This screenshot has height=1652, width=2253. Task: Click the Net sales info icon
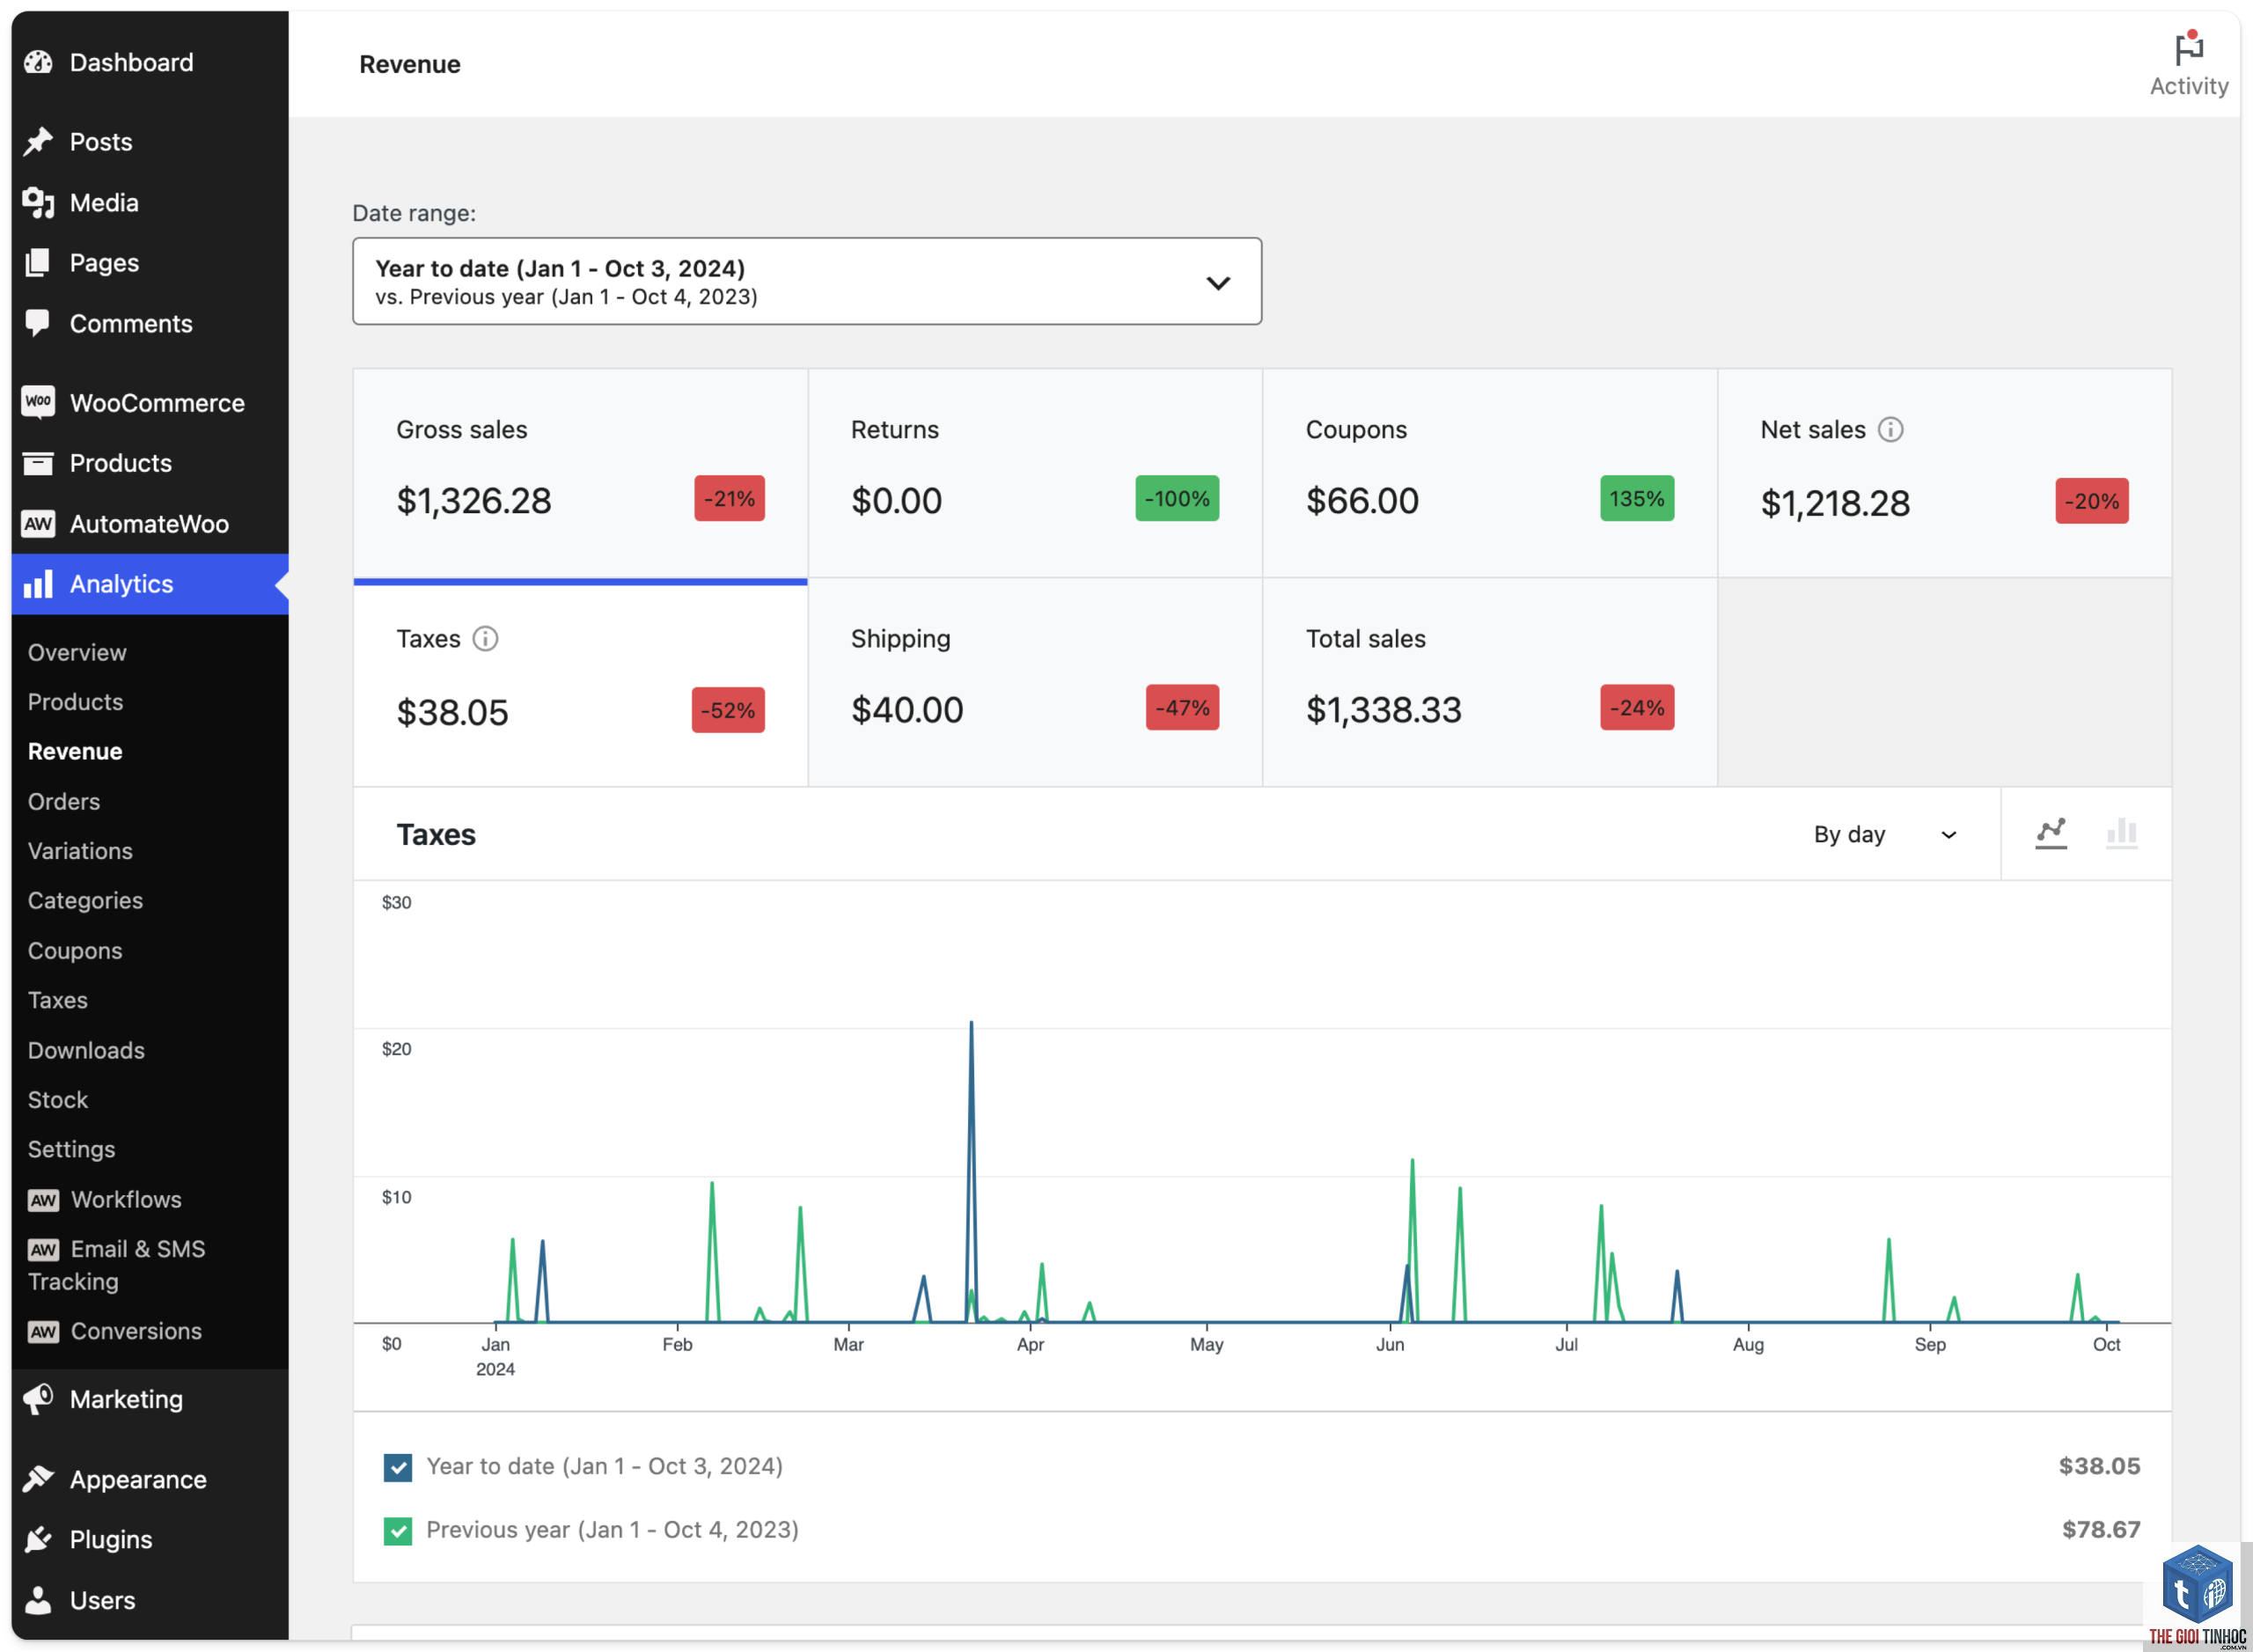(1890, 430)
